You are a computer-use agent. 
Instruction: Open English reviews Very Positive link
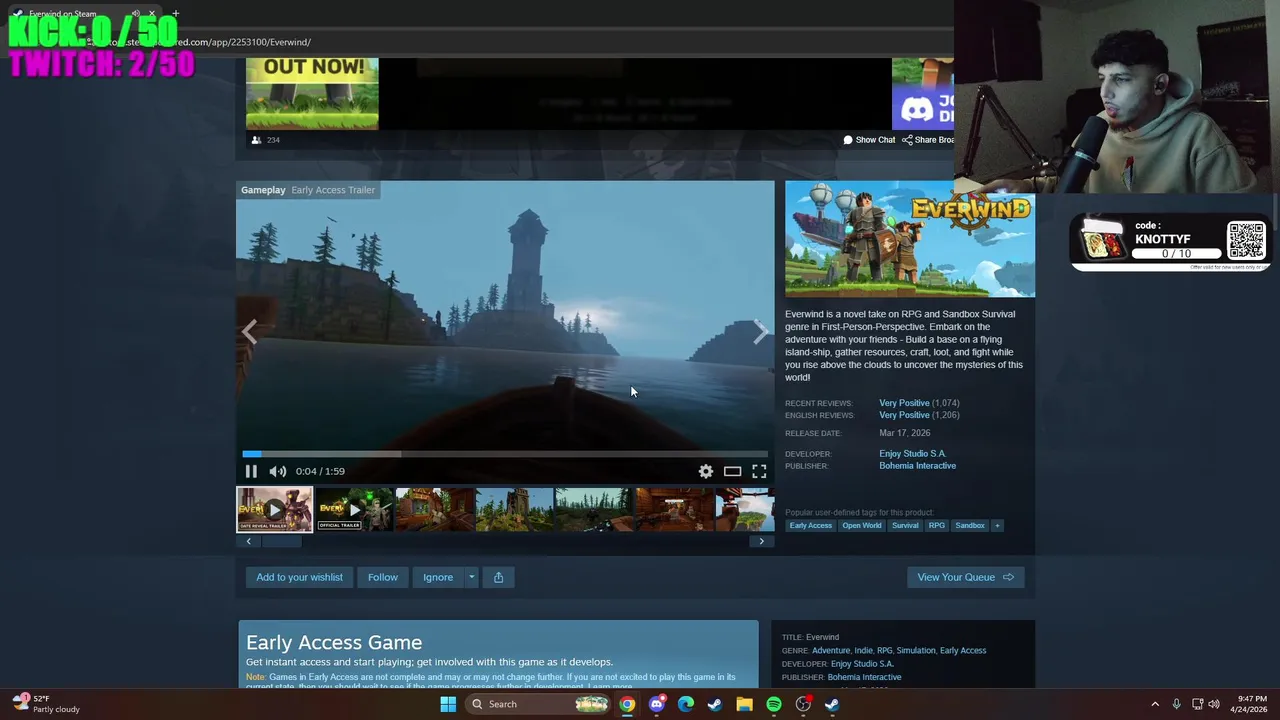(904, 415)
